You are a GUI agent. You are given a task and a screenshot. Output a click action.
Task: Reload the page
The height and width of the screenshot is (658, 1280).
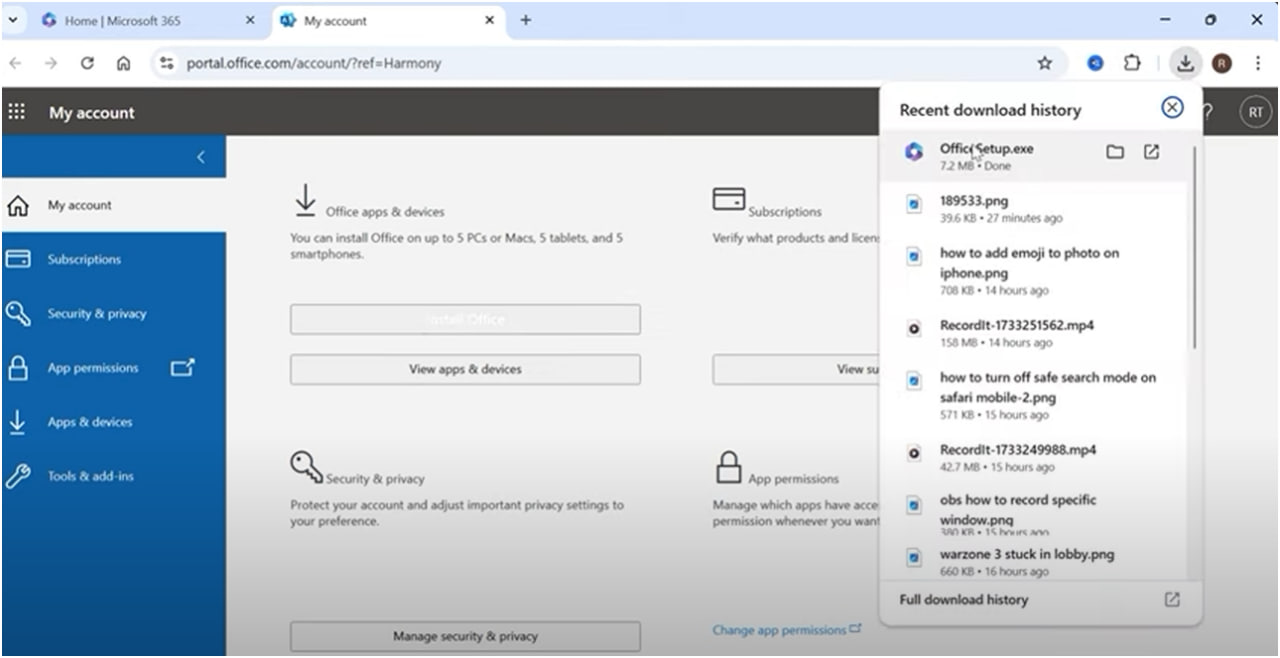click(87, 63)
